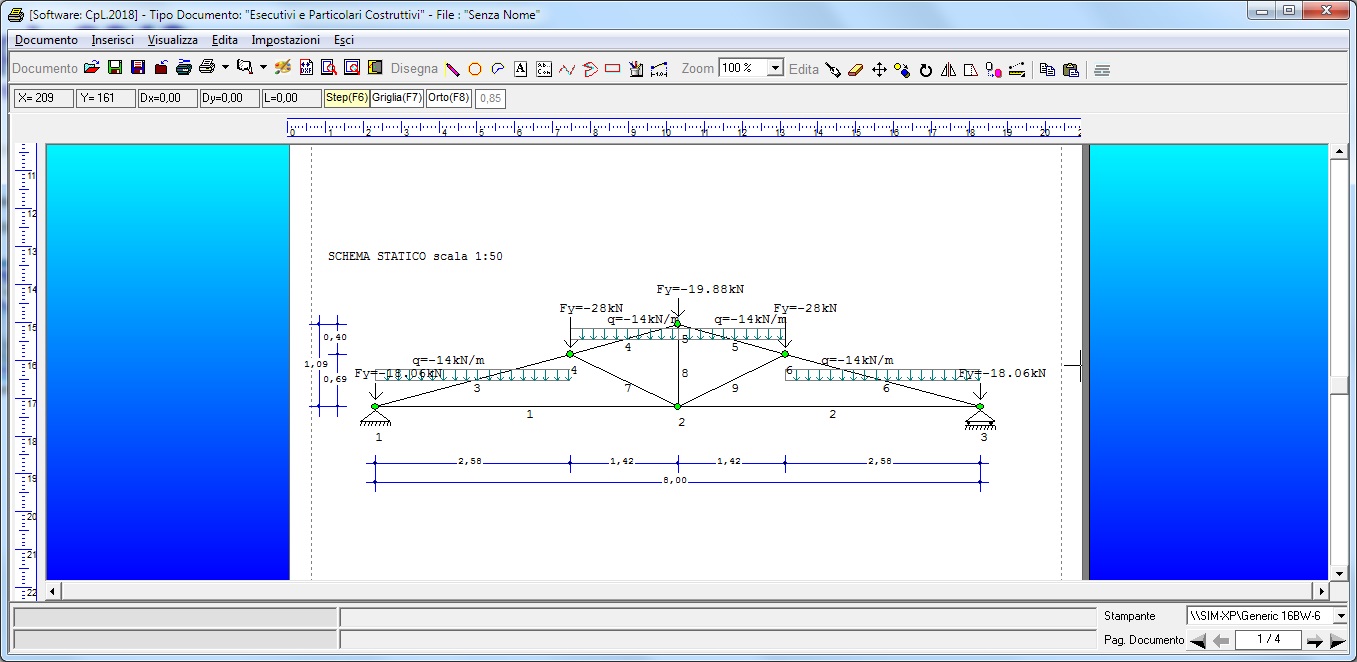This screenshot has height=662, width=1357.
Task: Select the text 'A' insert tool
Action: coord(521,69)
